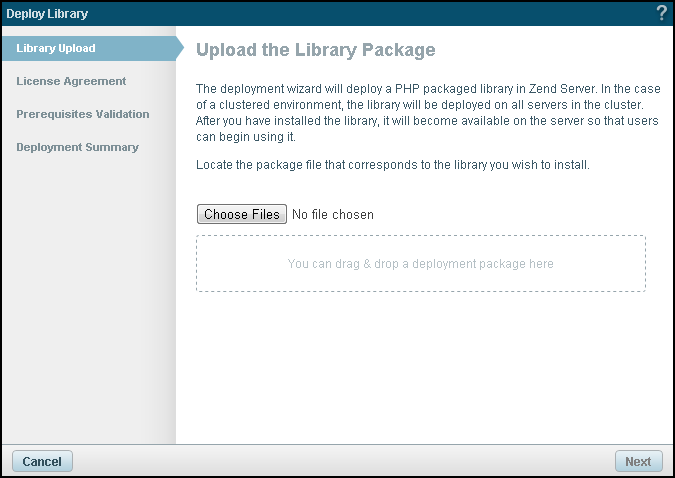This screenshot has height=478, width=675.
Task: Click blank content area below the drop zone
Action: [x=420, y=370]
